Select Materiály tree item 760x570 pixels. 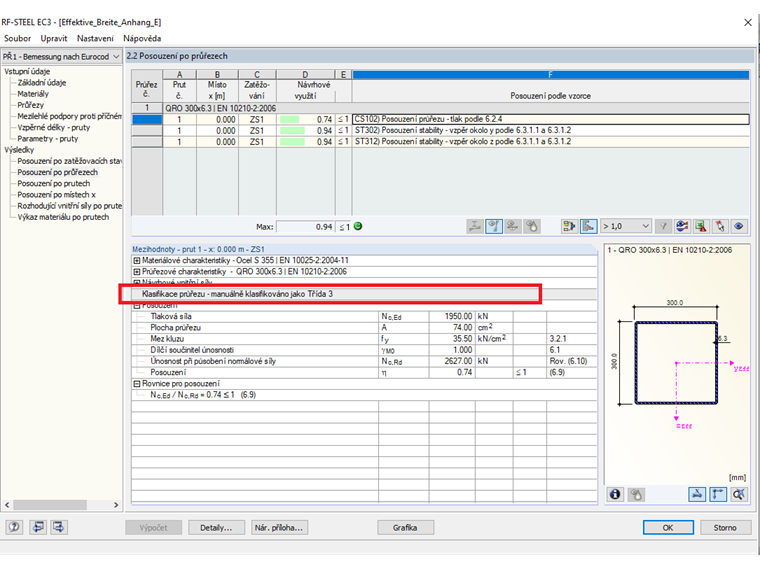(x=33, y=94)
